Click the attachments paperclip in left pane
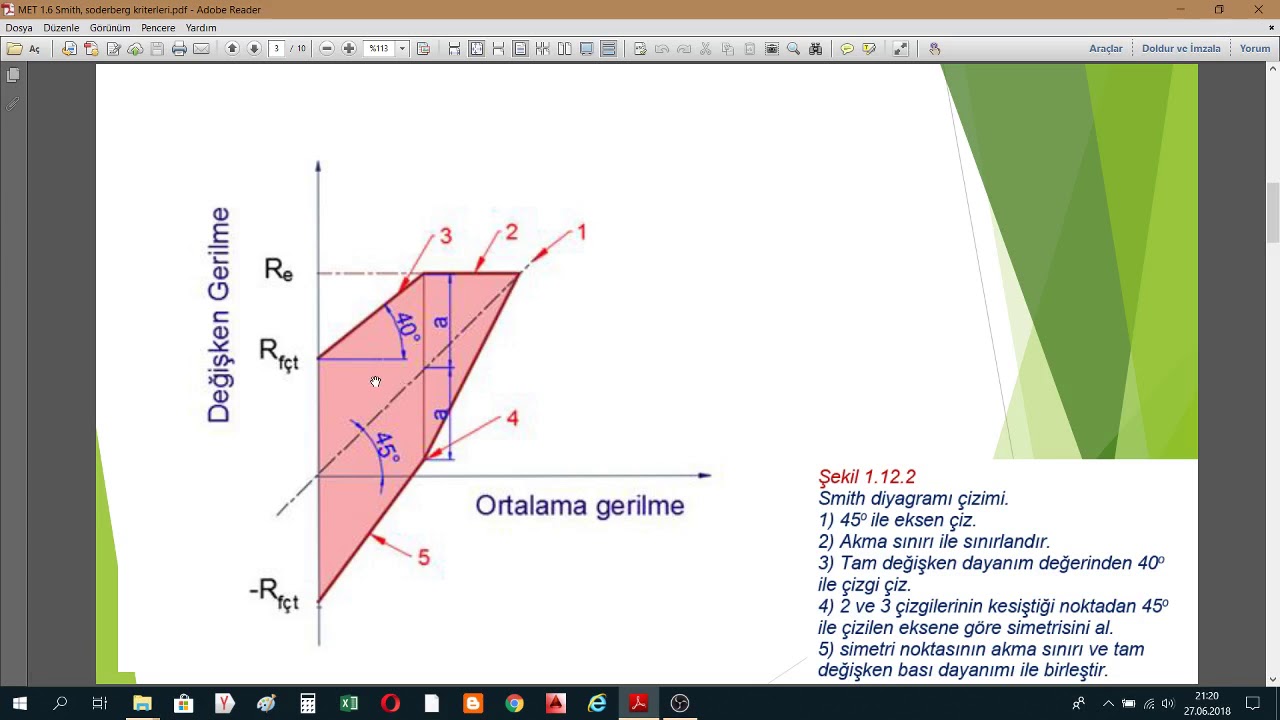The image size is (1280, 720). pos(13,103)
